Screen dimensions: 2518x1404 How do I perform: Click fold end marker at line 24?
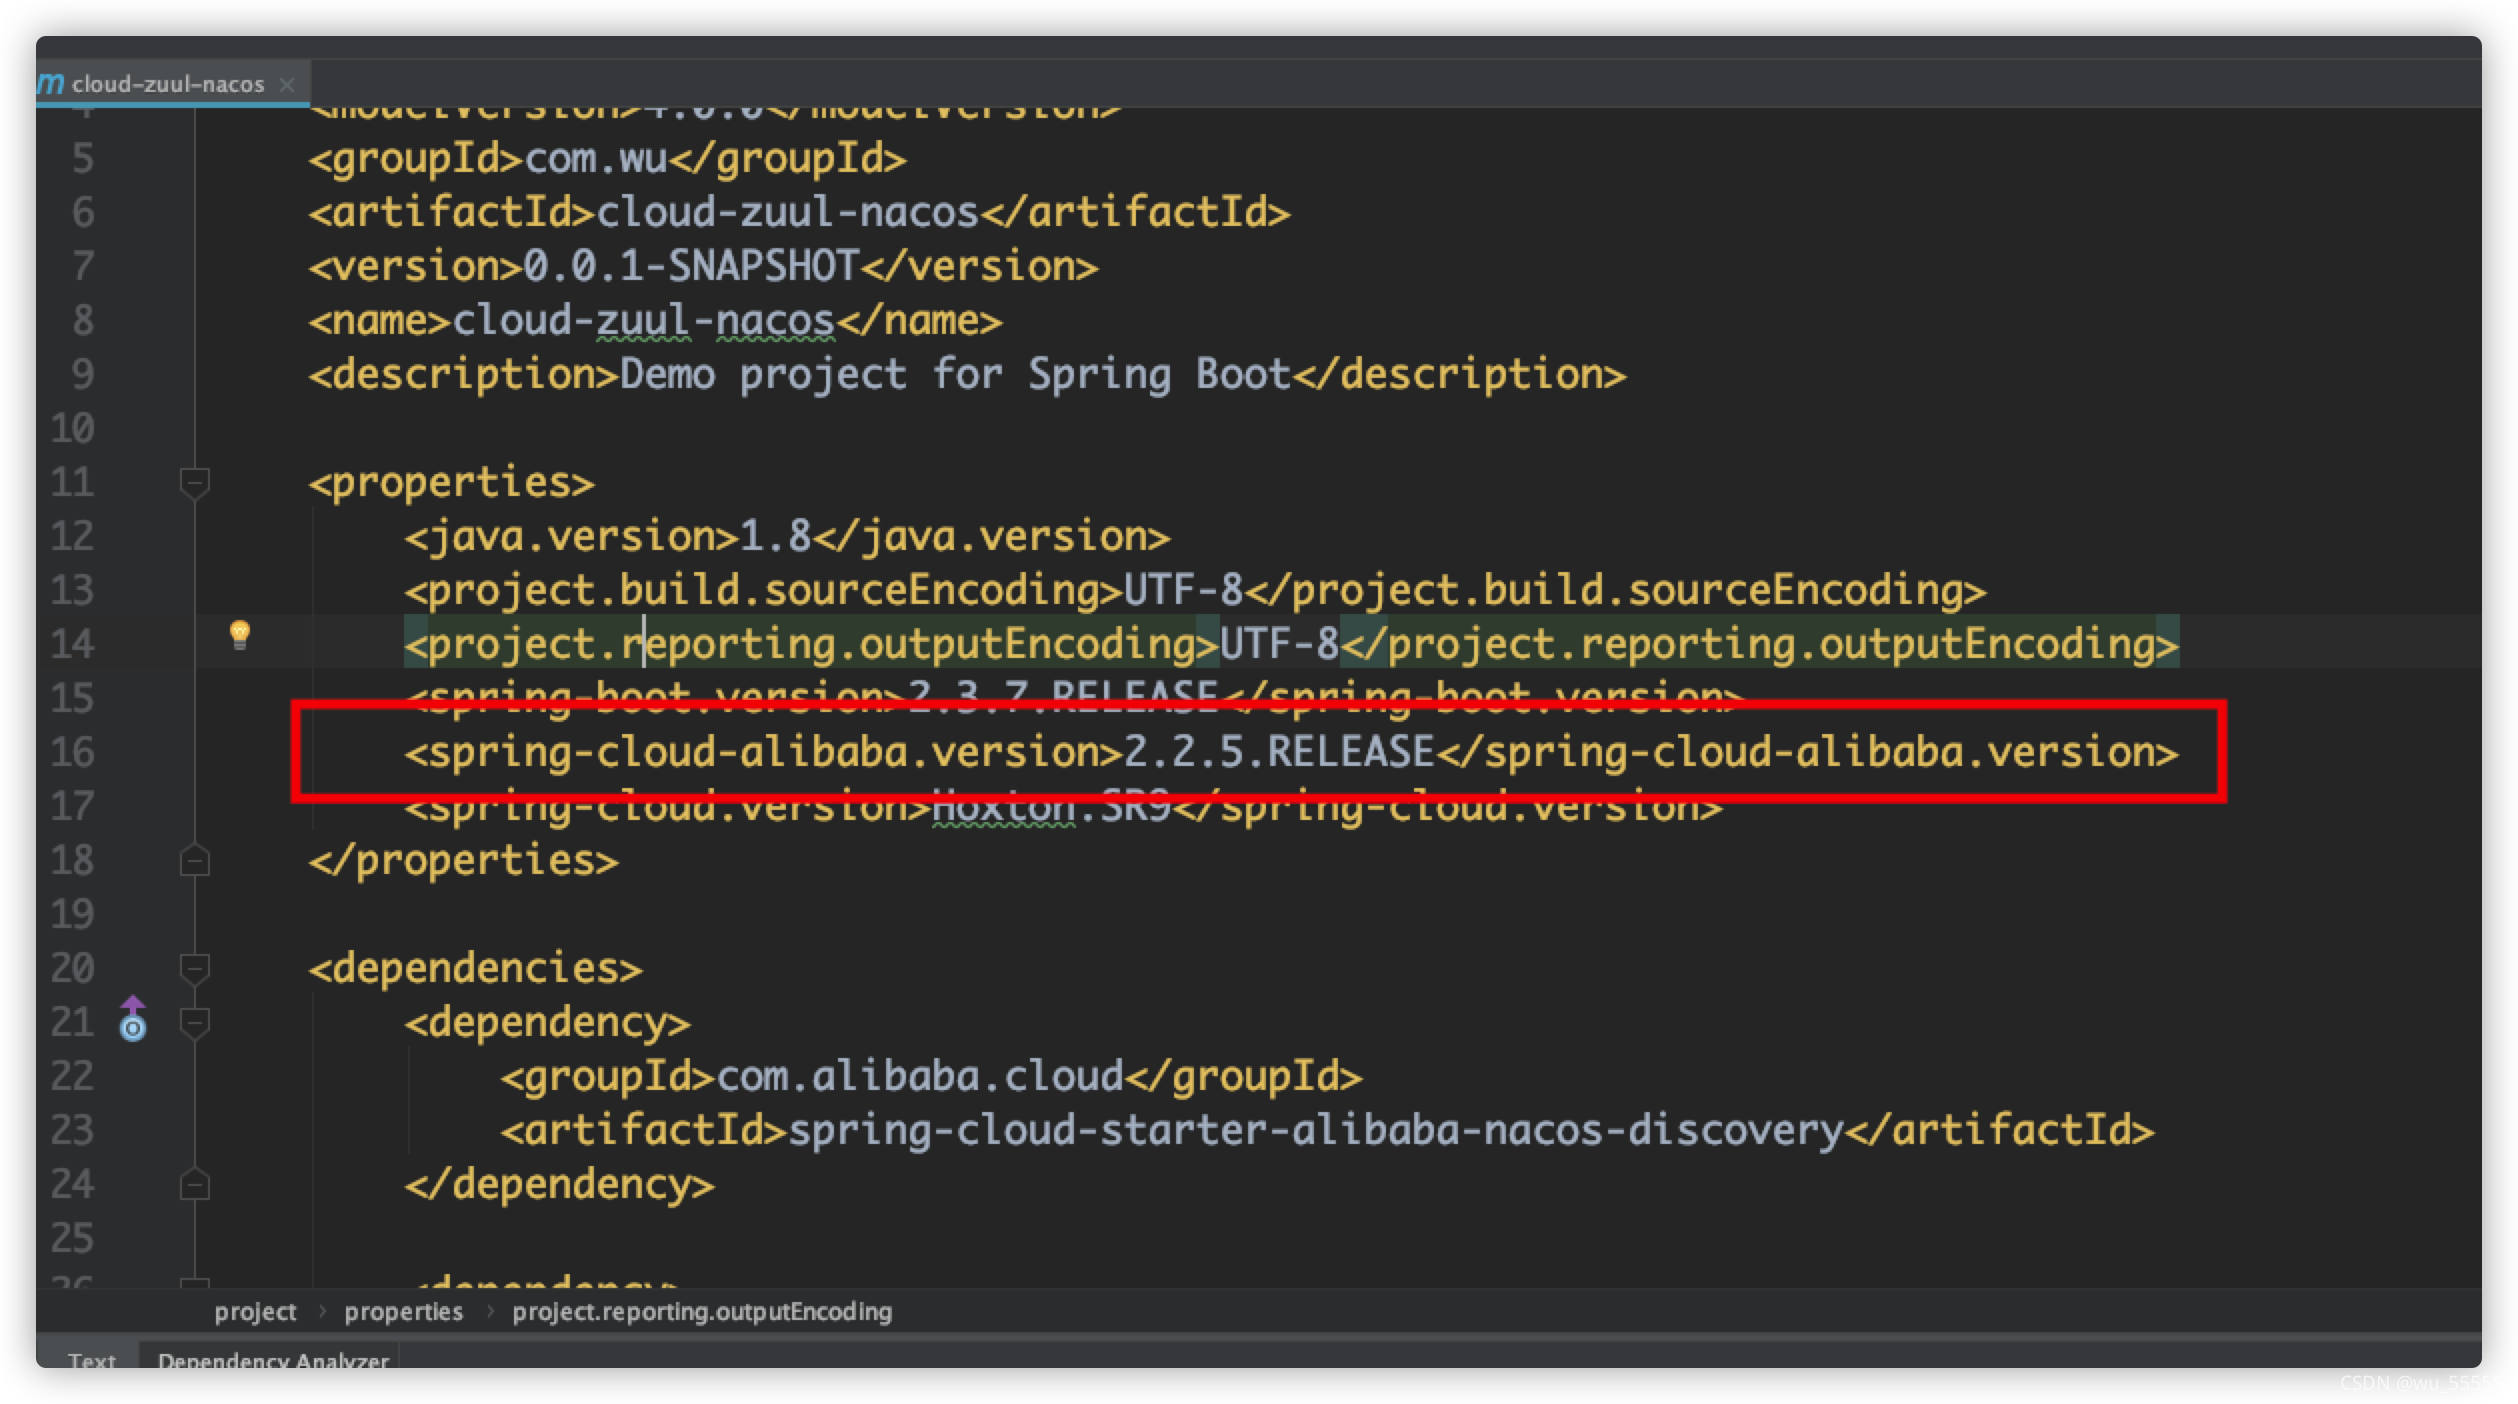click(x=194, y=1184)
